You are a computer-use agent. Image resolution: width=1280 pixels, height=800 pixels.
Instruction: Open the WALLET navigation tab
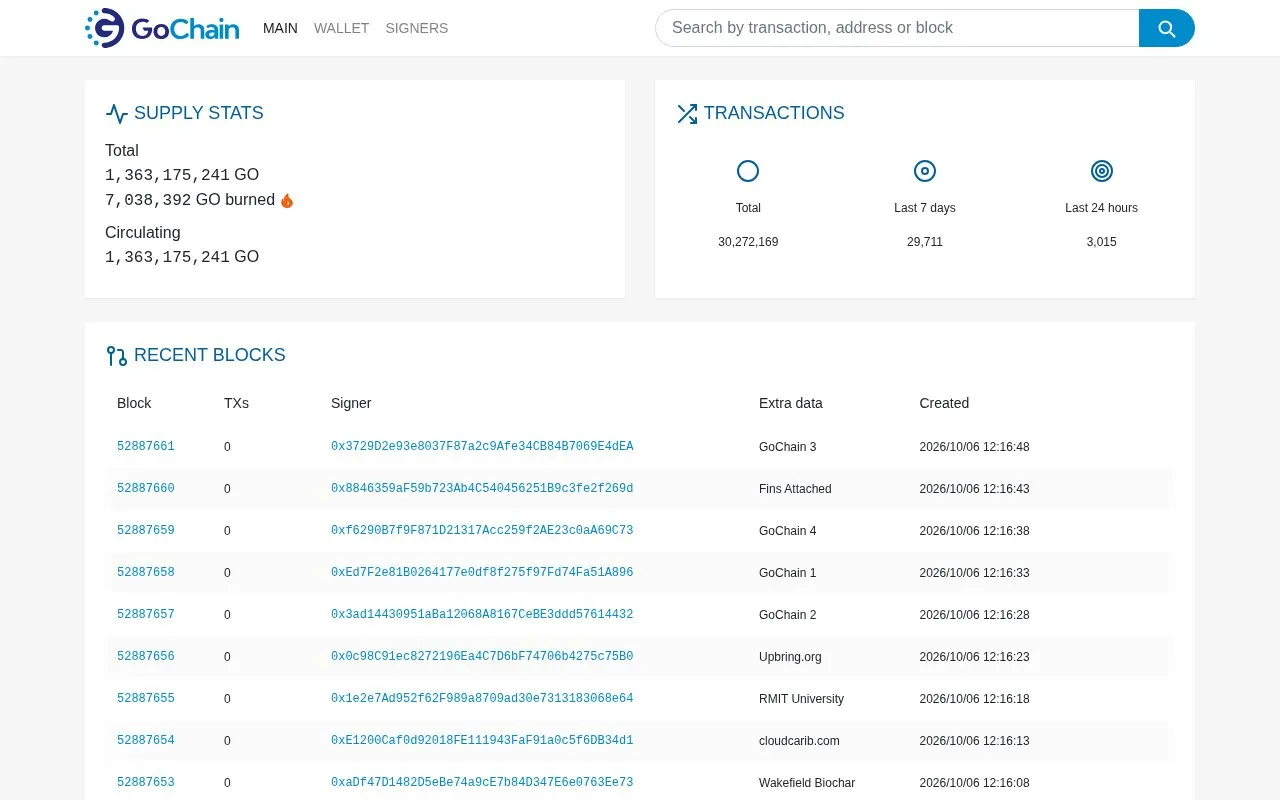tap(342, 28)
